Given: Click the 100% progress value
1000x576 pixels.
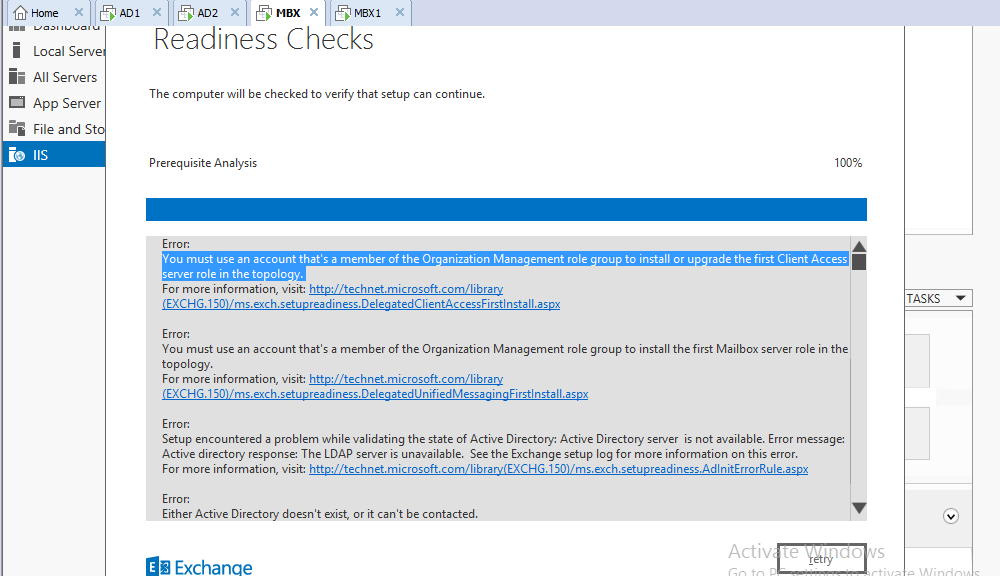Looking at the screenshot, I should pyautogui.click(x=848, y=163).
